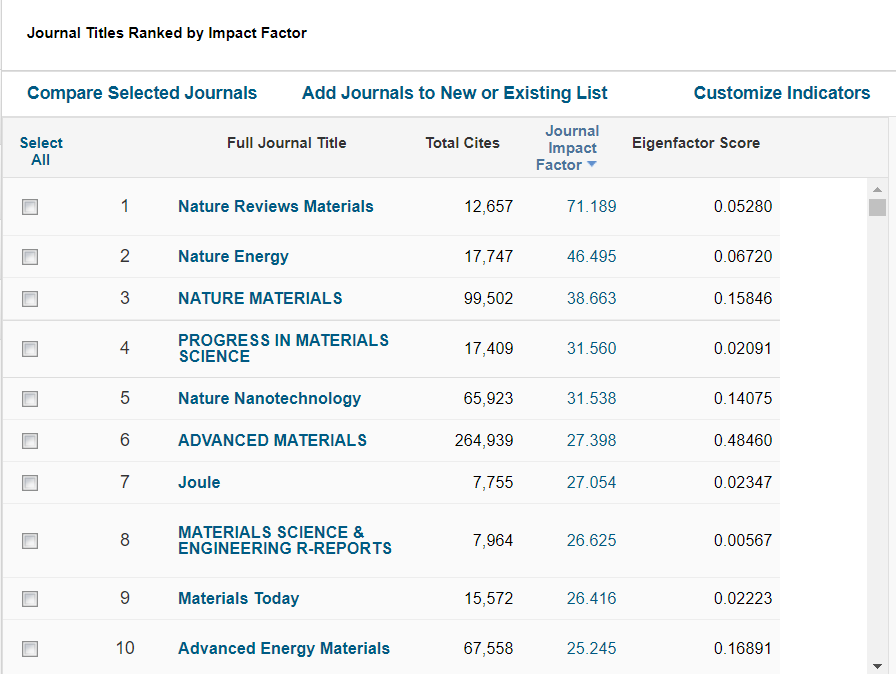Click impact factor value 27.054
Image resolution: width=896 pixels, height=674 pixels.
click(x=591, y=483)
